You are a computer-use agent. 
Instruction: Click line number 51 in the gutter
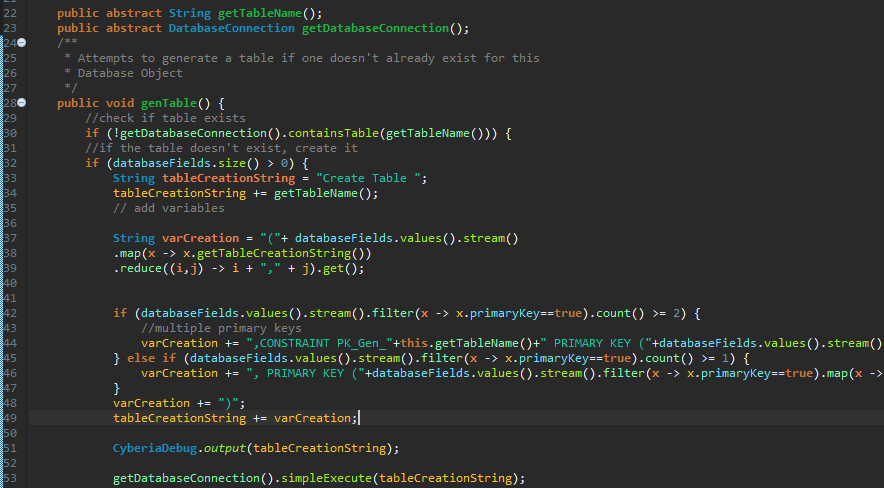click(x=10, y=449)
